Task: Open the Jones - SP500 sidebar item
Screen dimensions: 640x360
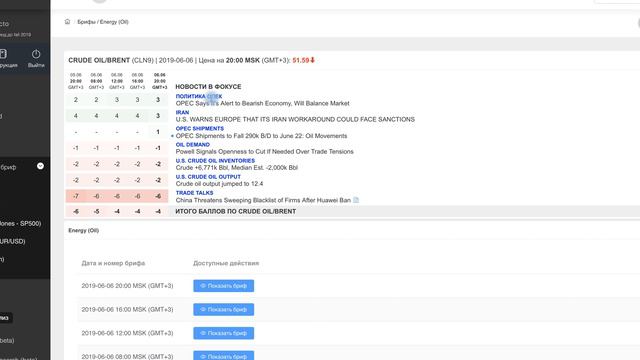Action: [x=20, y=223]
